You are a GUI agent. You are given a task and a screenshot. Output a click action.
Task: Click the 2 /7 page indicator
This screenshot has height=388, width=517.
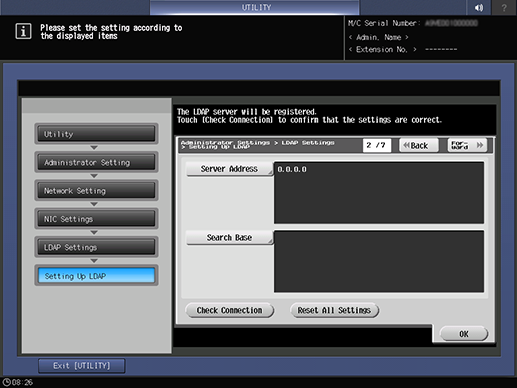click(x=377, y=145)
